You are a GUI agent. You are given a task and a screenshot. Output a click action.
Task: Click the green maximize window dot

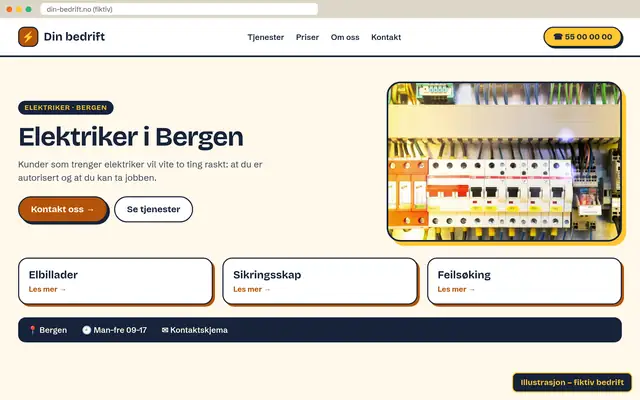(x=29, y=9)
